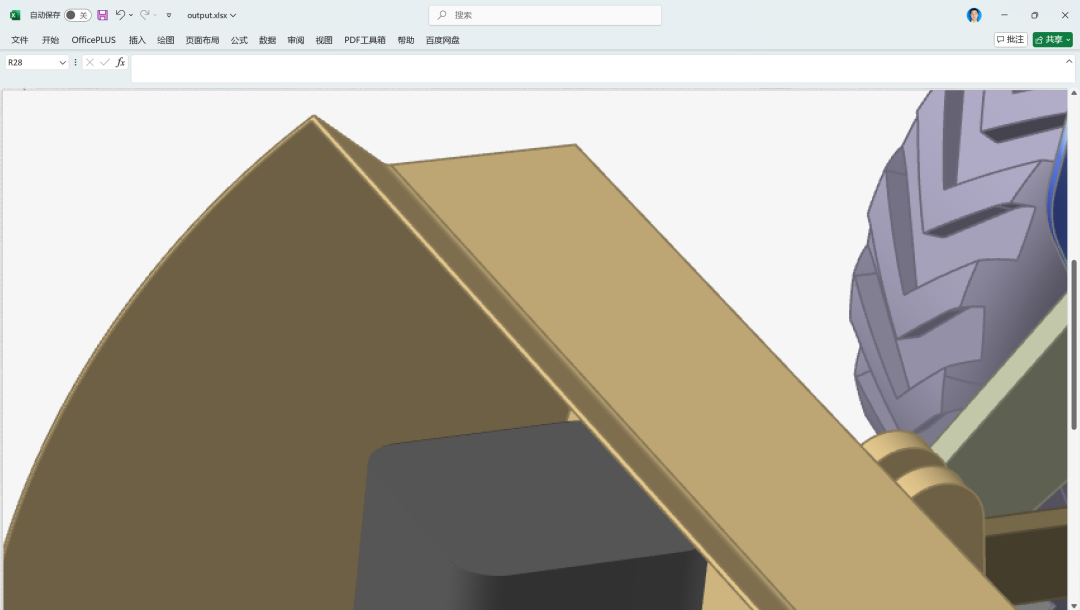Click the Enter checkmark icon in formula bar

pyautogui.click(x=105, y=62)
